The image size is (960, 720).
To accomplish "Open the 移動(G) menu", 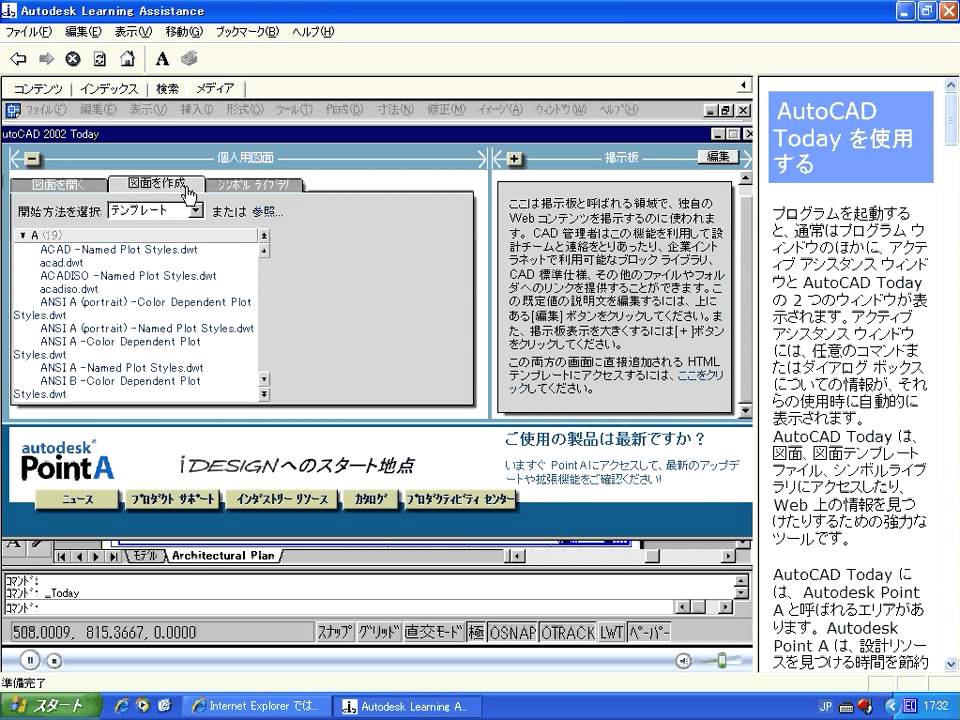I will tap(184, 32).
